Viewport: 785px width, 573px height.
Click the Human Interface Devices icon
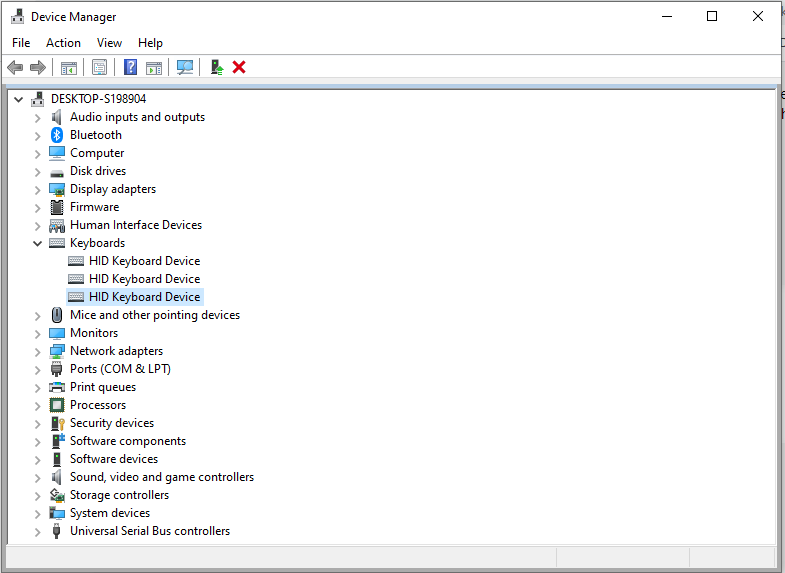coord(57,226)
